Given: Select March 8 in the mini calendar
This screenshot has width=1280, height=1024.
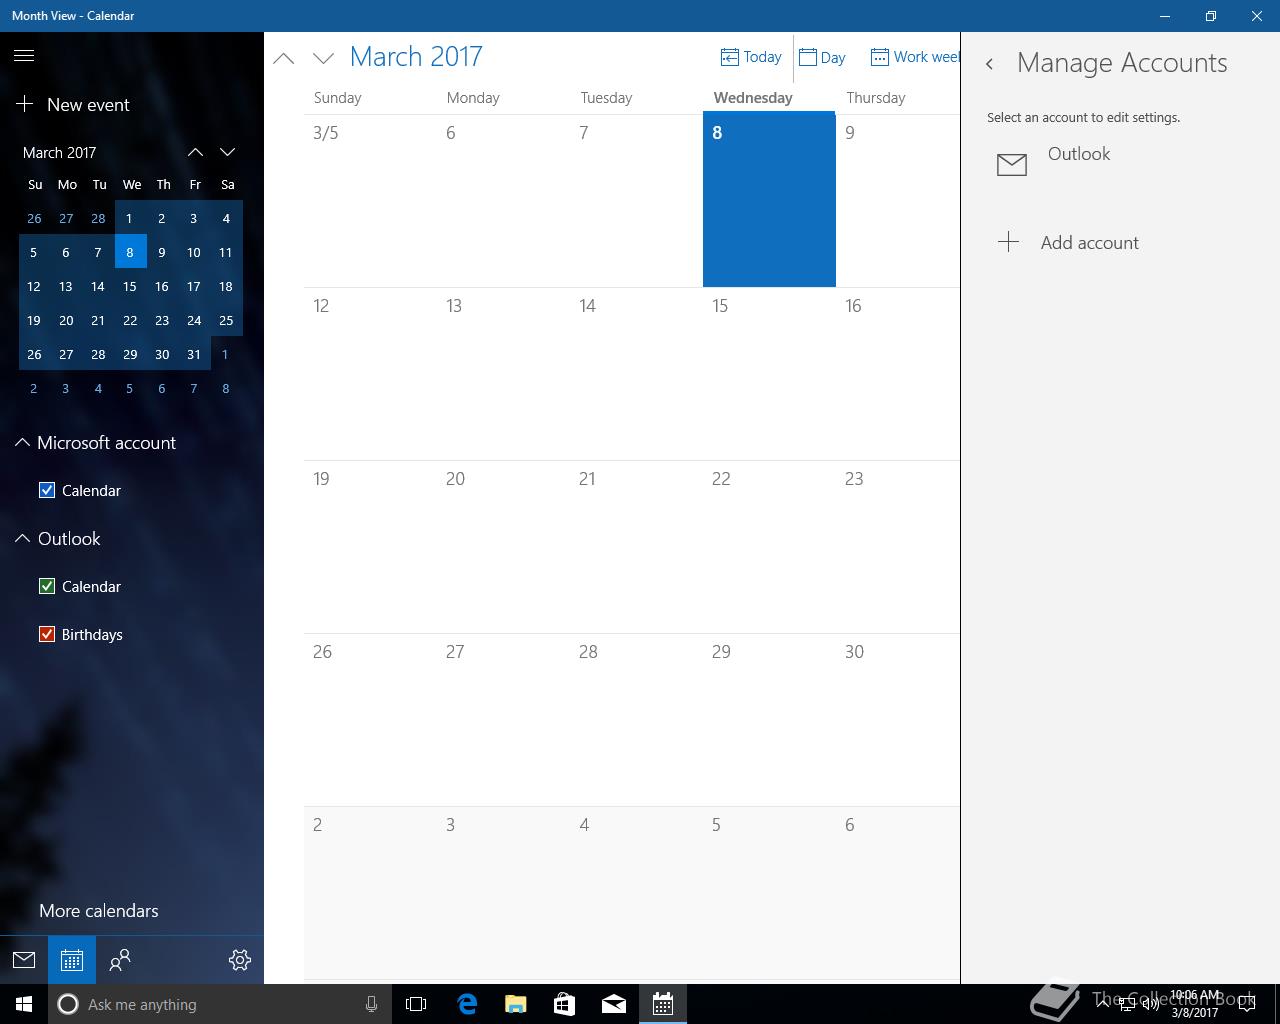Looking at the screenshot, I should [x=130, y=252].
